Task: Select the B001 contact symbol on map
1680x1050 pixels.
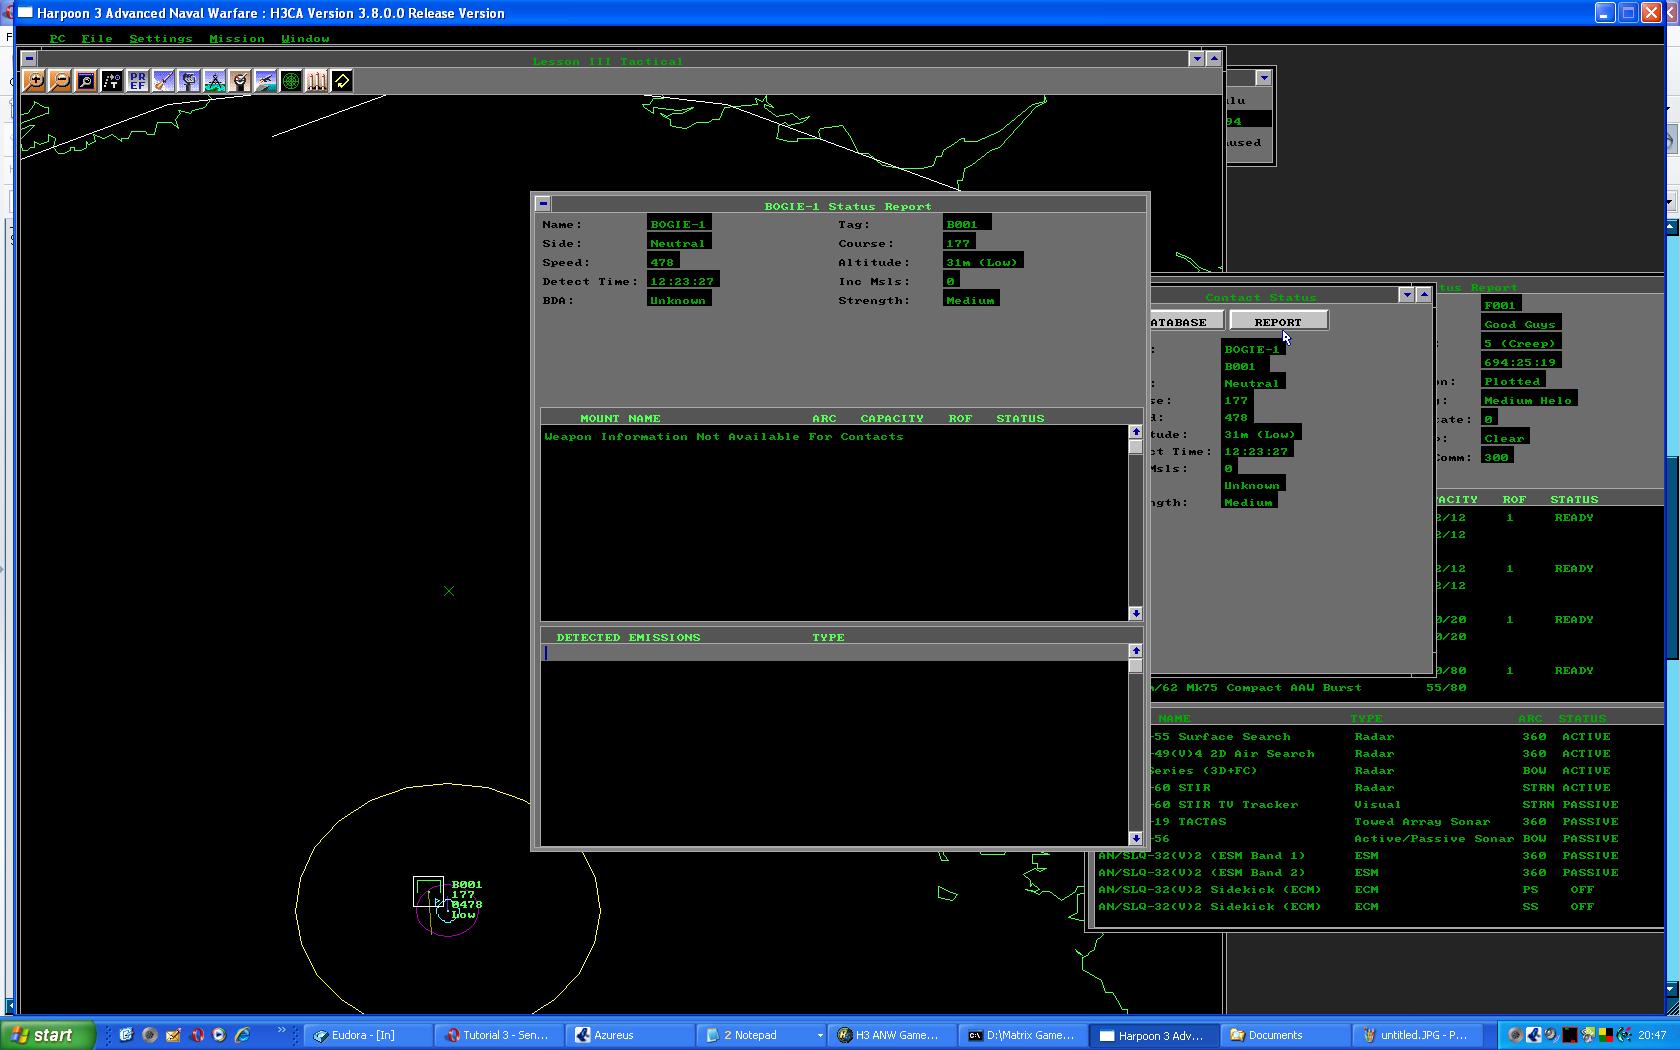Action: (x=428, y=892)
